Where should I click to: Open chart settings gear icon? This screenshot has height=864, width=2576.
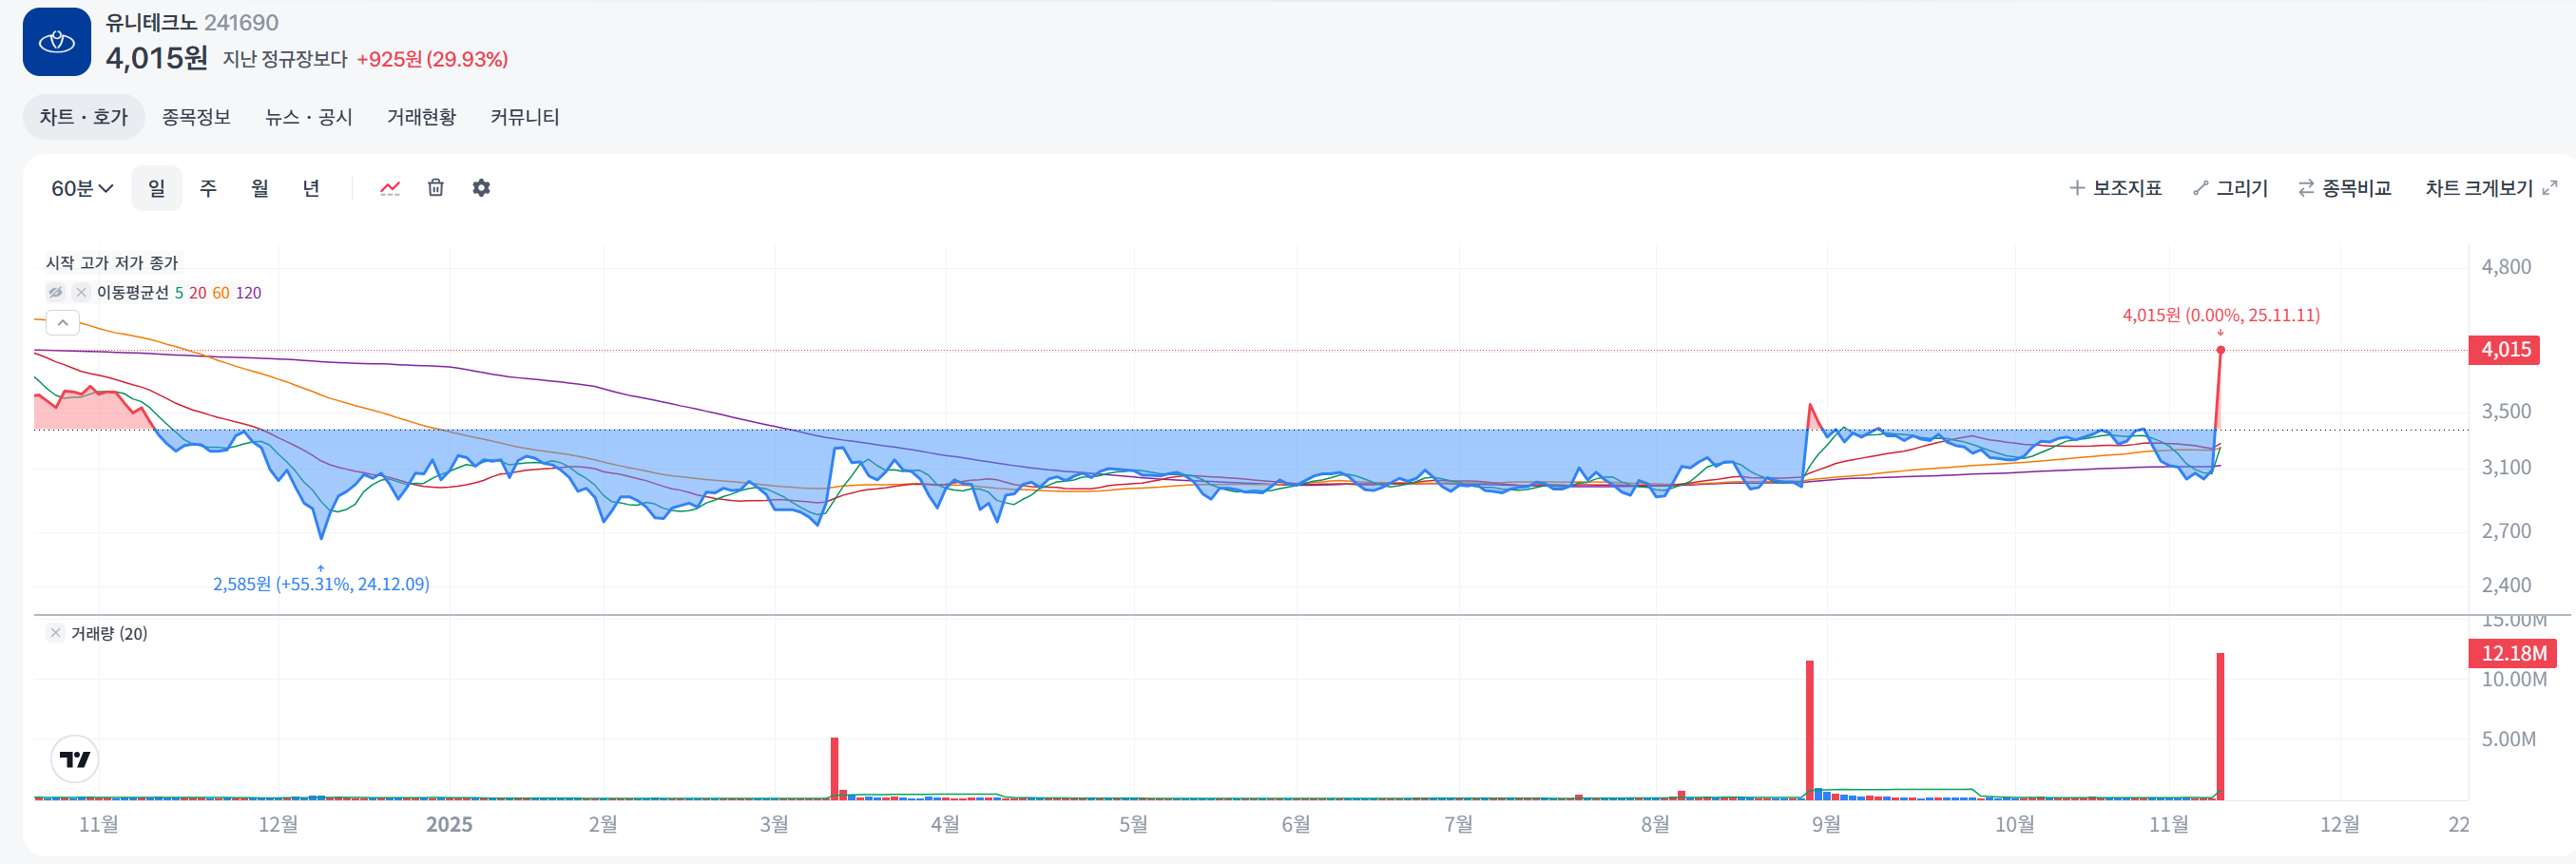pyautogui.click(x=481, y=188)
